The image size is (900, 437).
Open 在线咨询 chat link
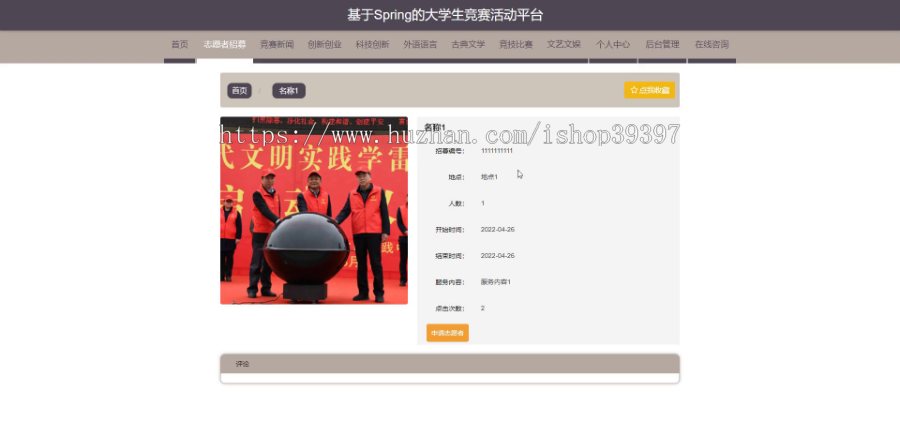coord(712,44)
